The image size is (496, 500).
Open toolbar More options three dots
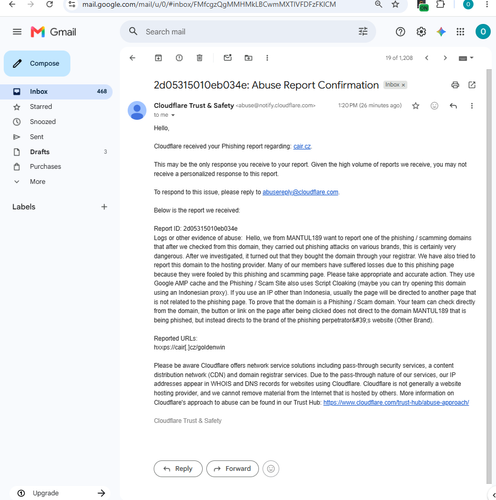pyautogui.click(x=267, y=58)
